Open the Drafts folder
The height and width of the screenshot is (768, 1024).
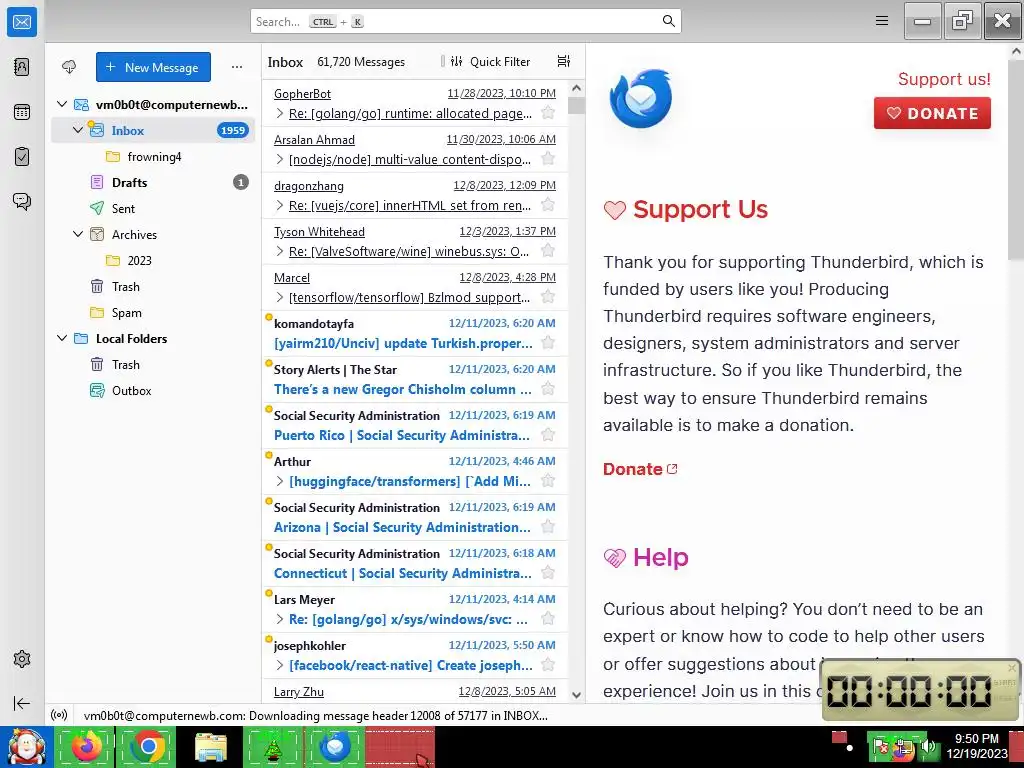(153, 182)
